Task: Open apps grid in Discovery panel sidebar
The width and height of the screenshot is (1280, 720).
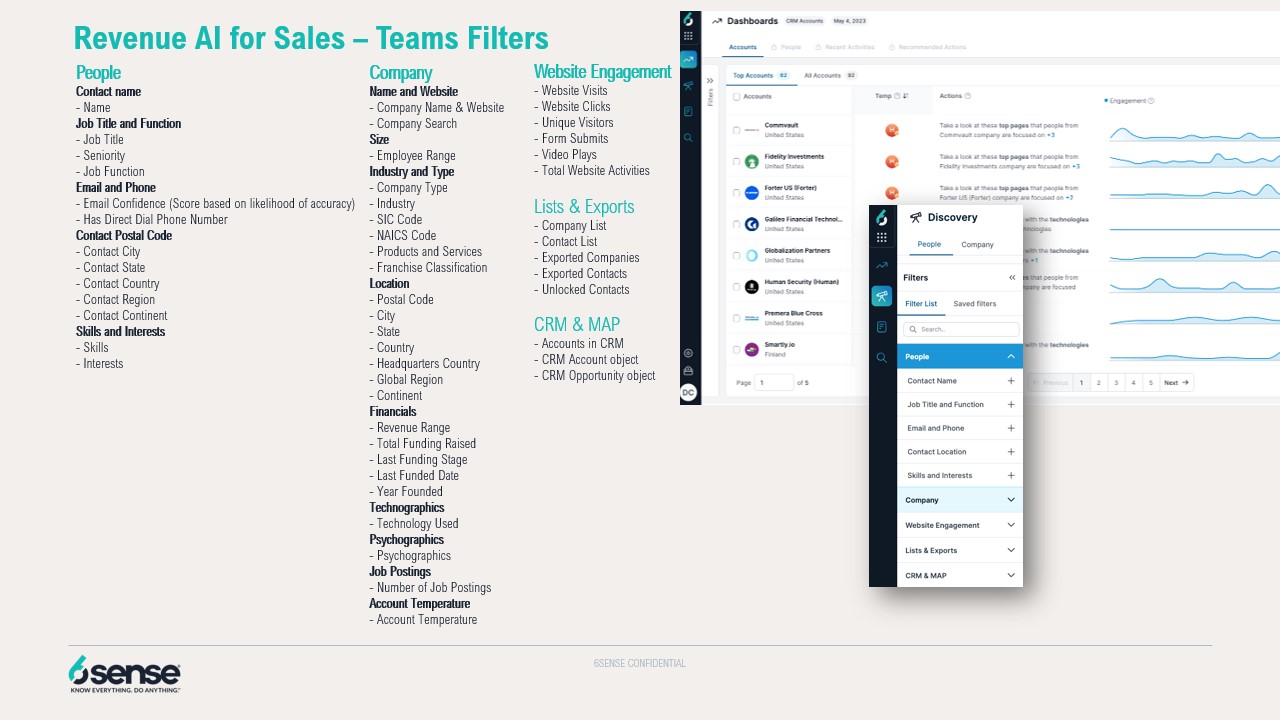Action: pyautogui.click(x=881, y=238)
